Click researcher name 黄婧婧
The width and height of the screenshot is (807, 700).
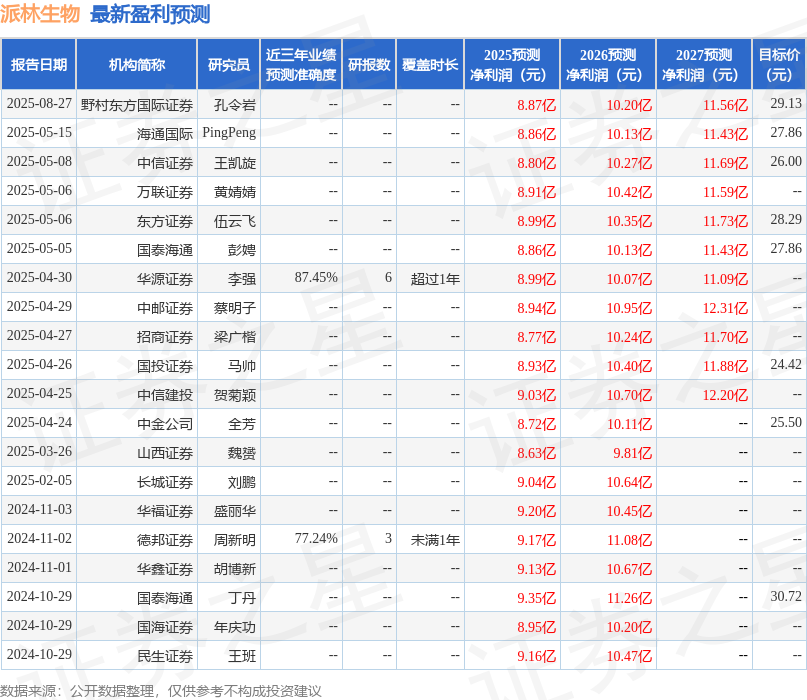coord(235,192)
